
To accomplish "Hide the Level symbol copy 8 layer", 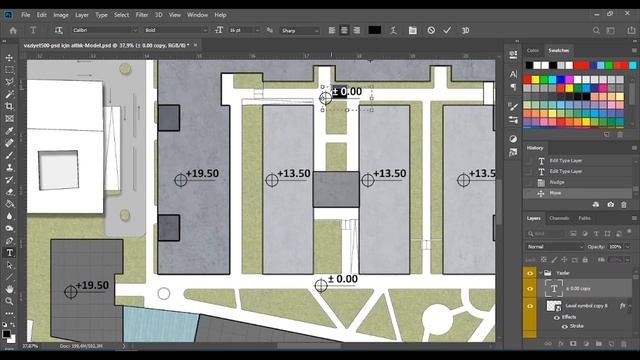I will pos(530,306).
